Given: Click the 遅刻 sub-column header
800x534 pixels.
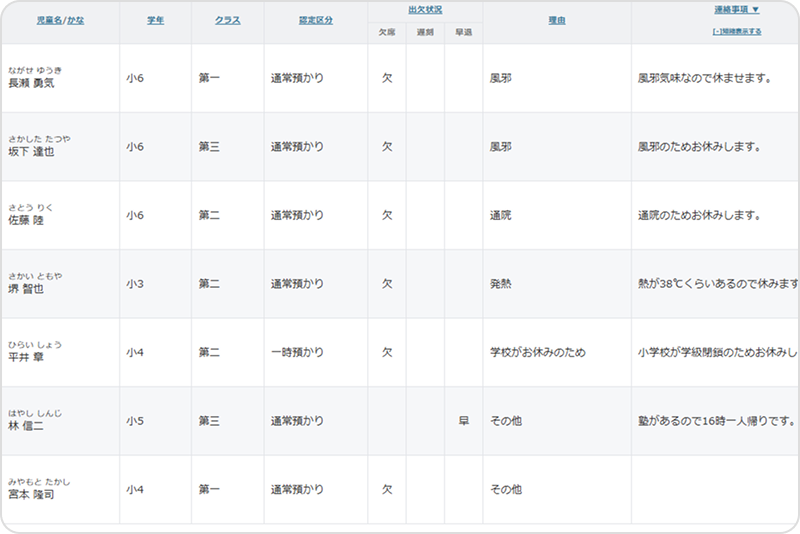Looking at the screenshot, I should (425, 32).
